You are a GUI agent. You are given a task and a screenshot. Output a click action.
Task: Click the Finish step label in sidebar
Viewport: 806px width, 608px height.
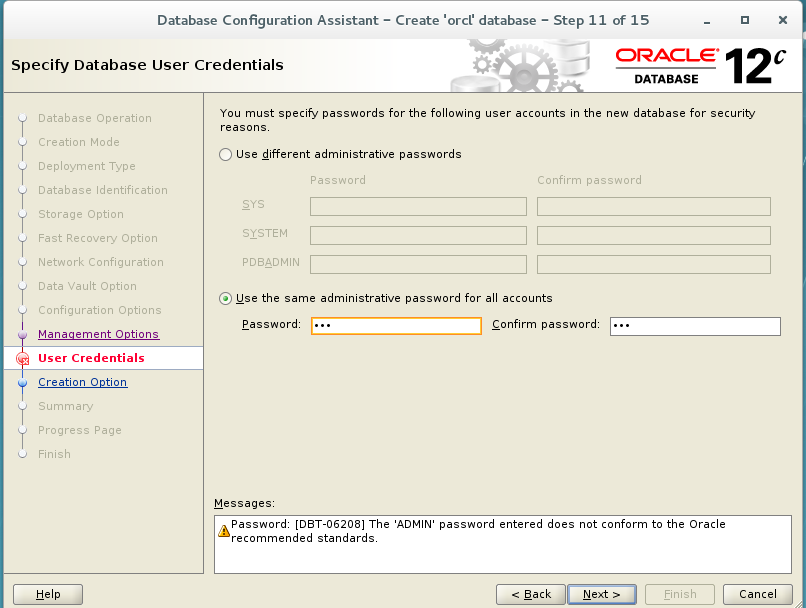pos(54,454)
